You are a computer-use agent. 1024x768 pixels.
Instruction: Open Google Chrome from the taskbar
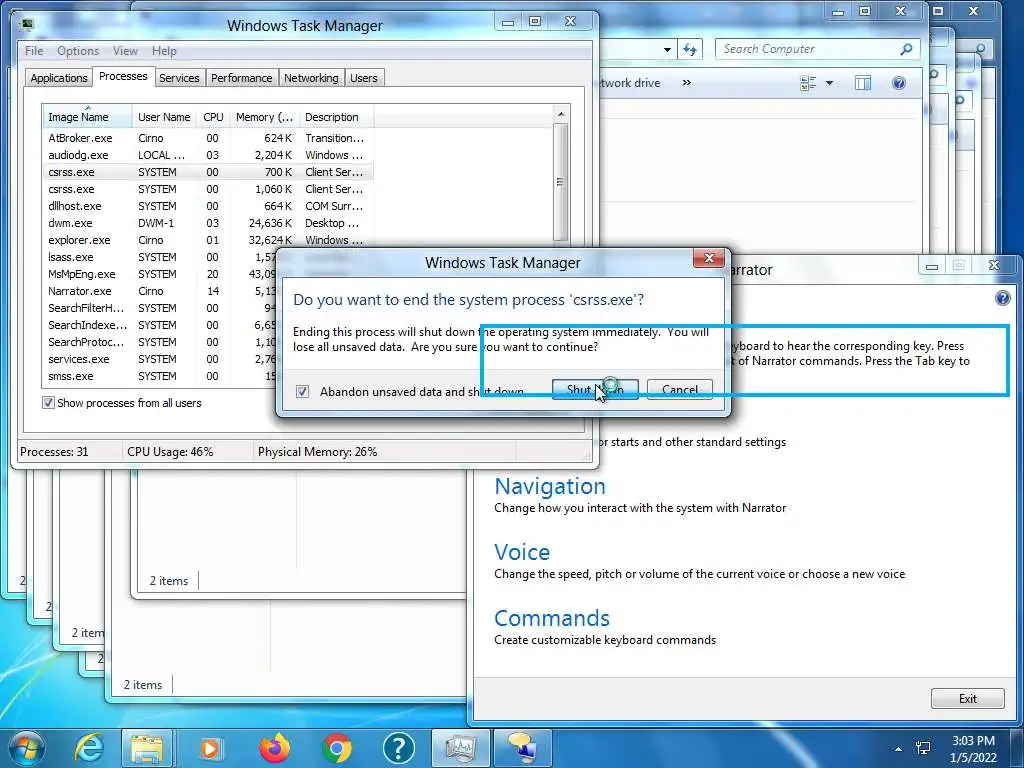(336, 748)
